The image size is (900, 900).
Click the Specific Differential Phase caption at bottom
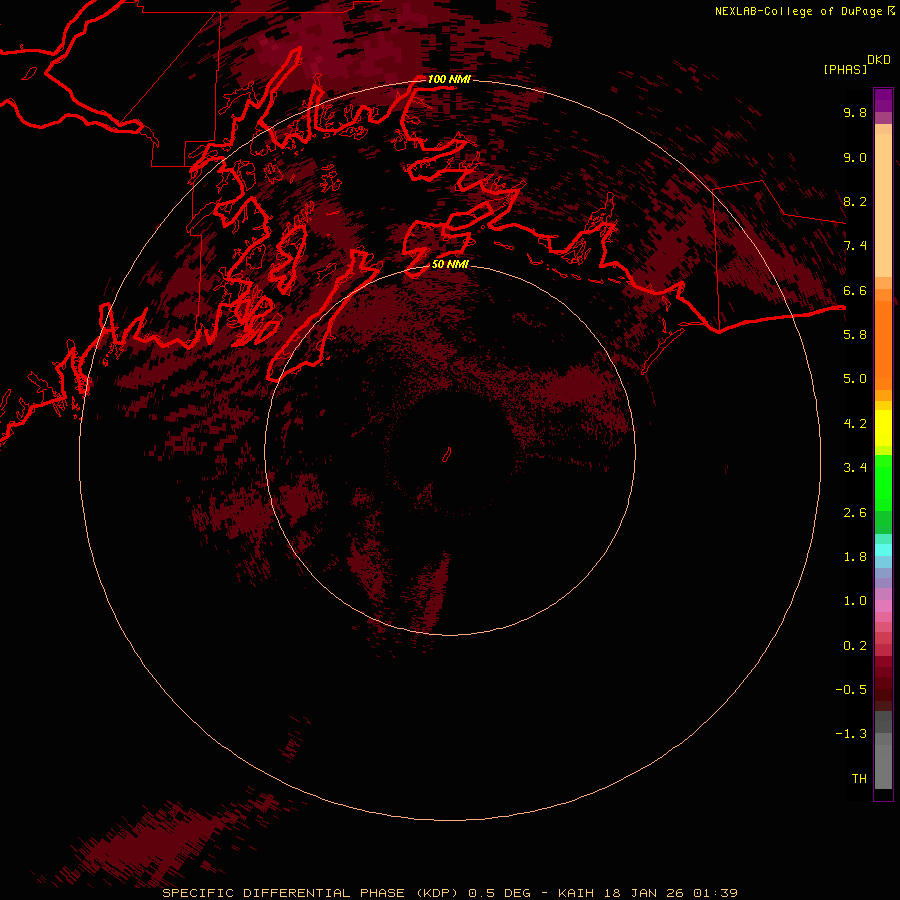pyautogui.click(x=449, y=893)
